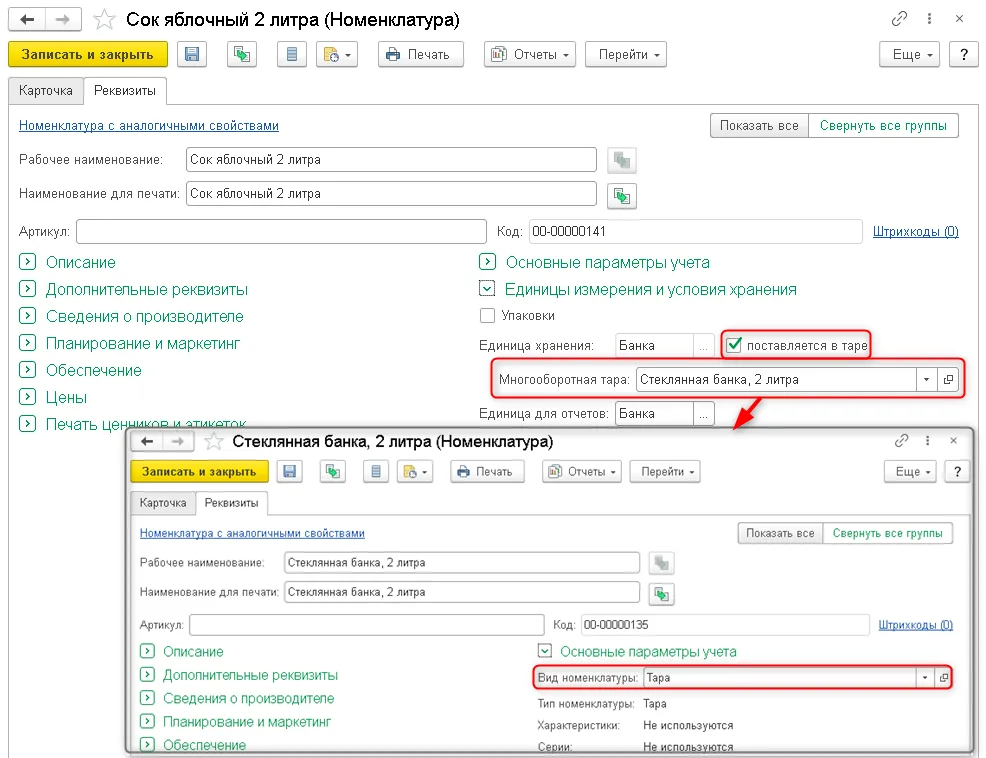Click Показать все in the Стеклянная банка window

tap(780, 533)
